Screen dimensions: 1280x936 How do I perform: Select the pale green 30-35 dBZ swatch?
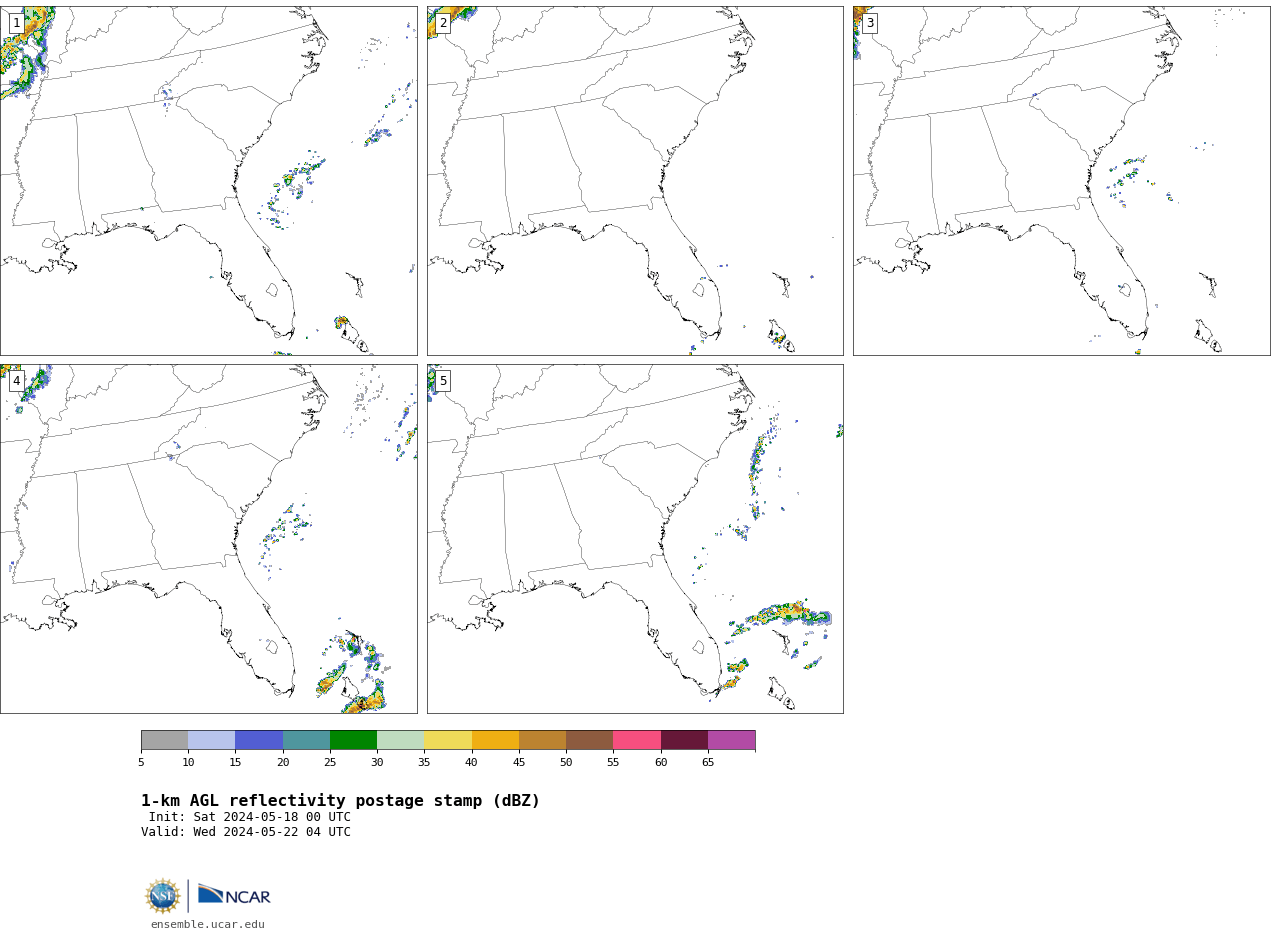pos(400,740)
